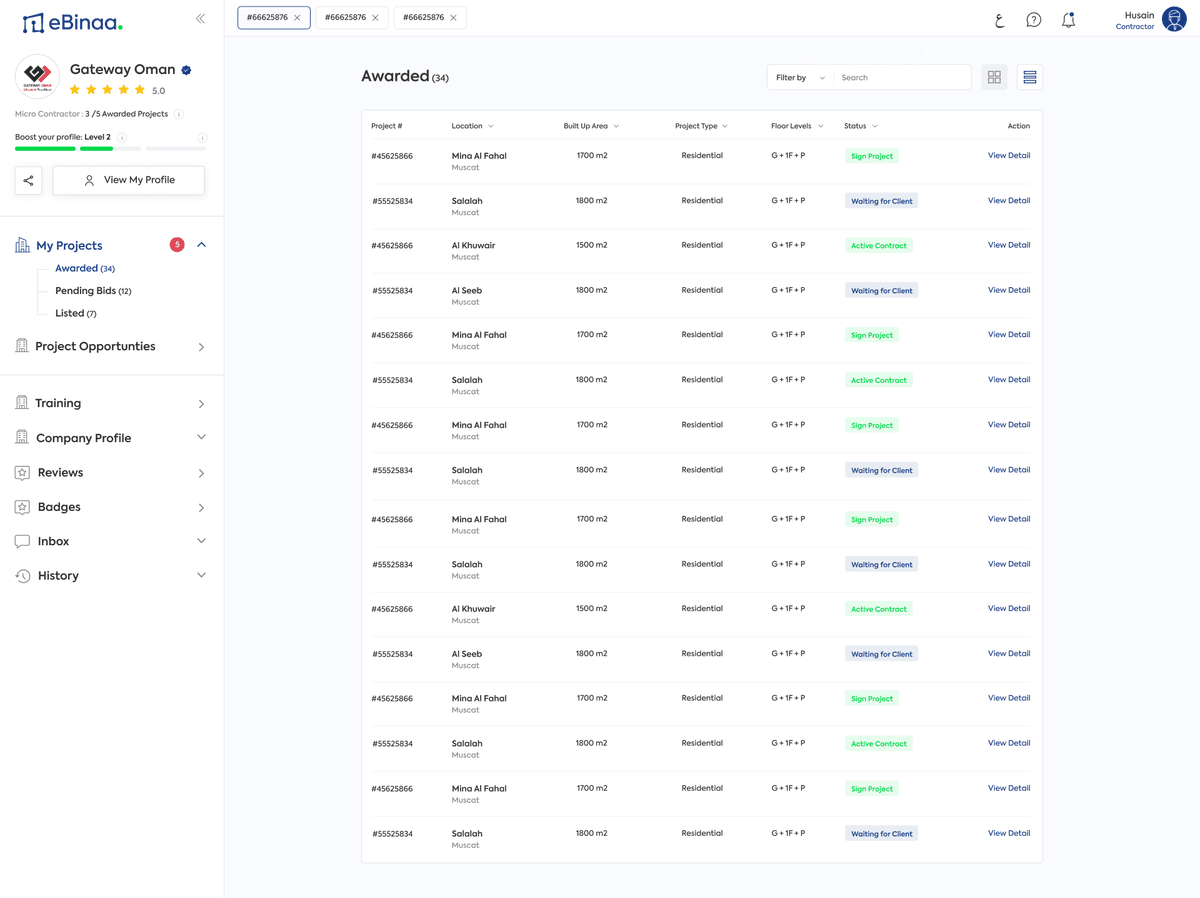Switch to grid view icon
Screen dimensions: 1200x898
point(994,77)
